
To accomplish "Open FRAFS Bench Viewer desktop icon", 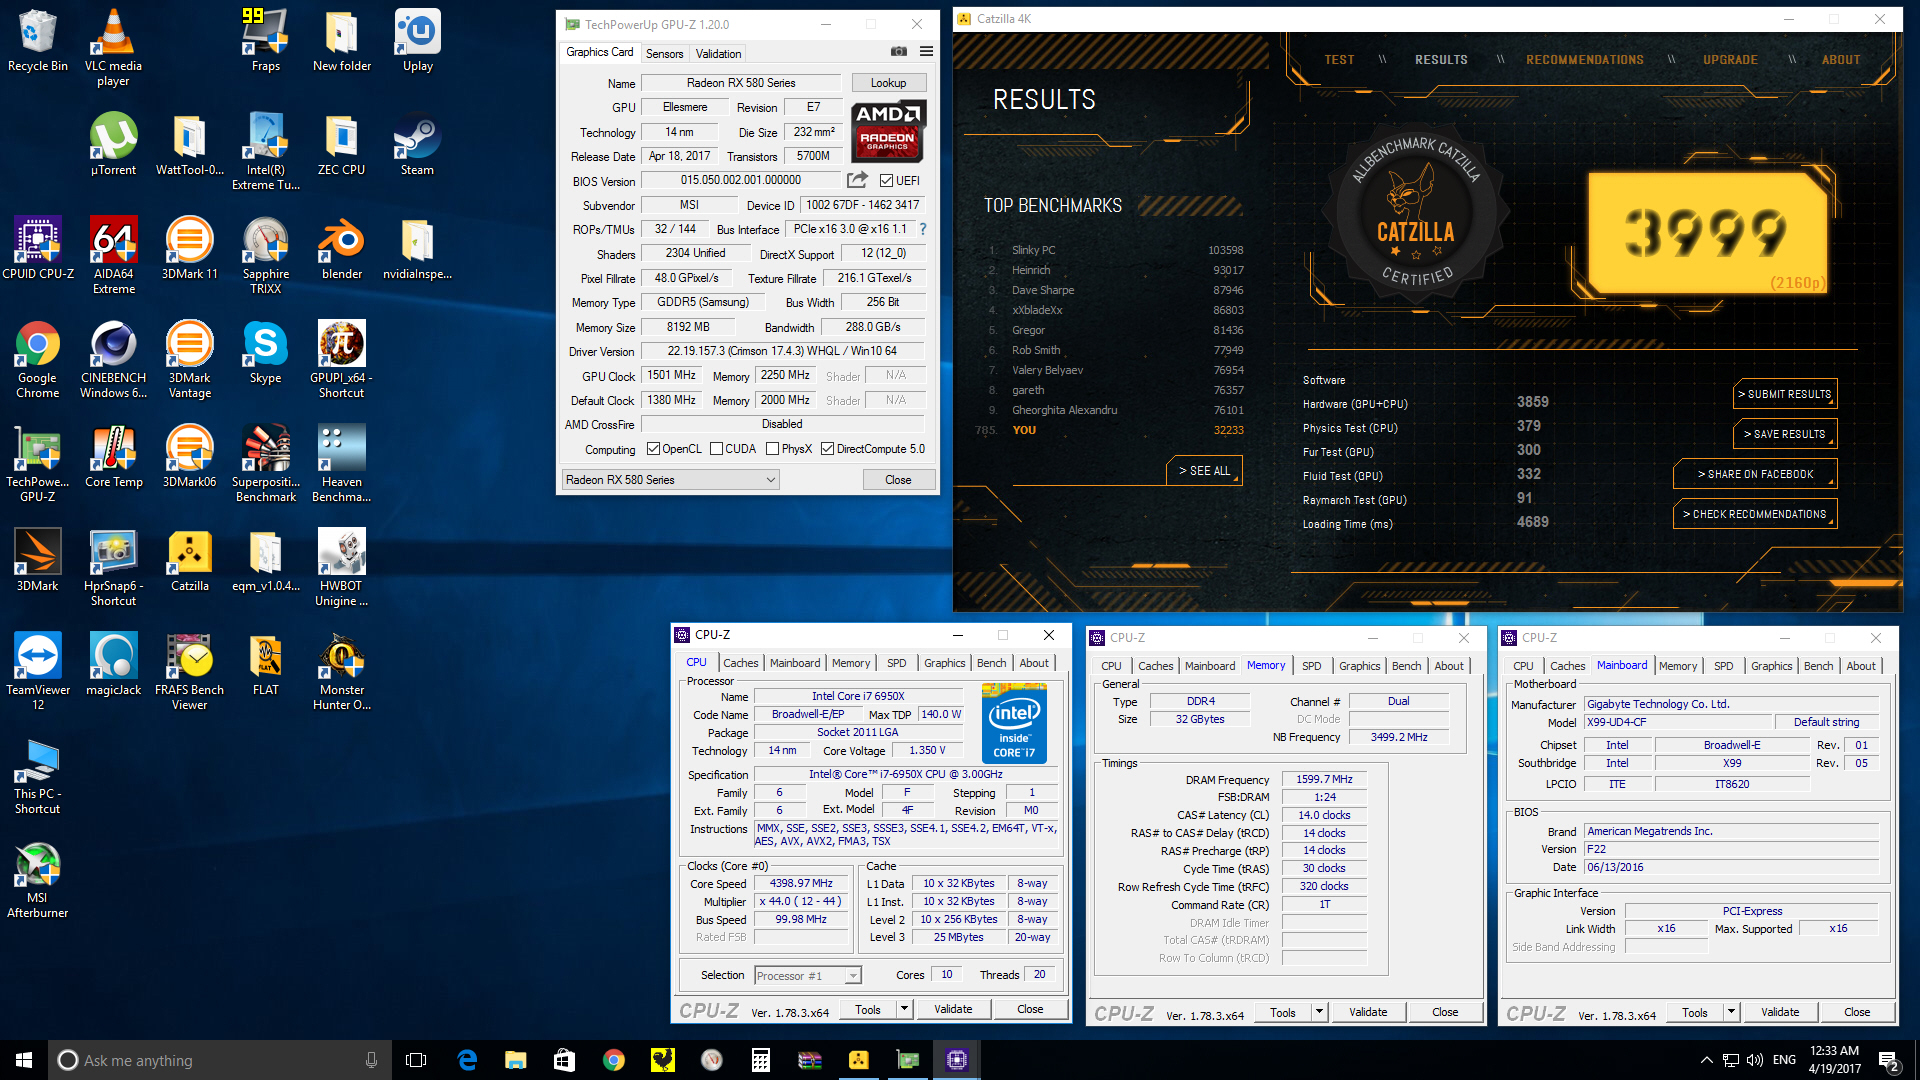I will coord(190,672).
